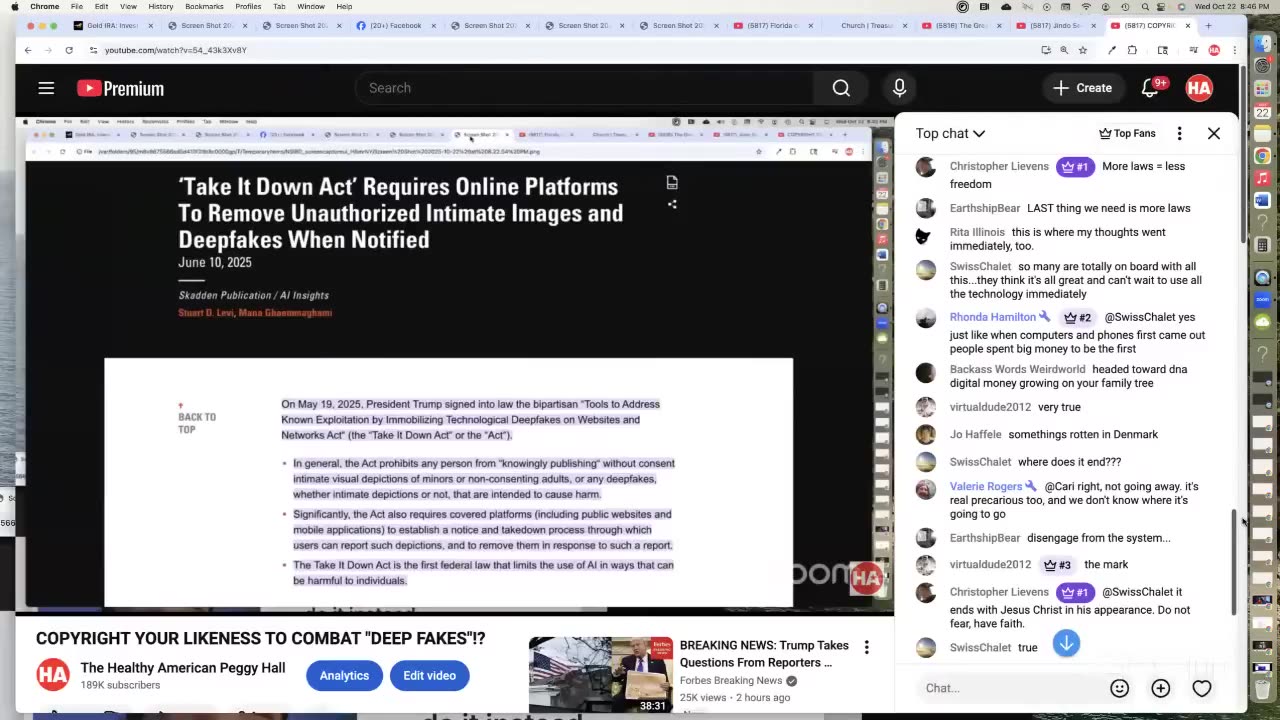The image size is (1280, 720).
Task: Open a new Chrome tab
Action: tap(1208, 26)
